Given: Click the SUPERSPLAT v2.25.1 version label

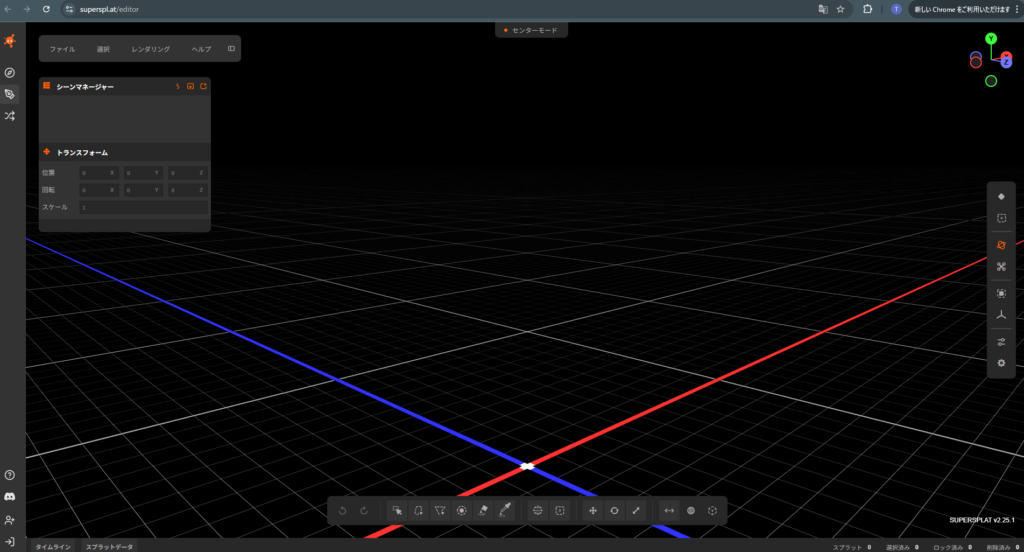Looking at the screenshot, I should [x=982, y=520].
